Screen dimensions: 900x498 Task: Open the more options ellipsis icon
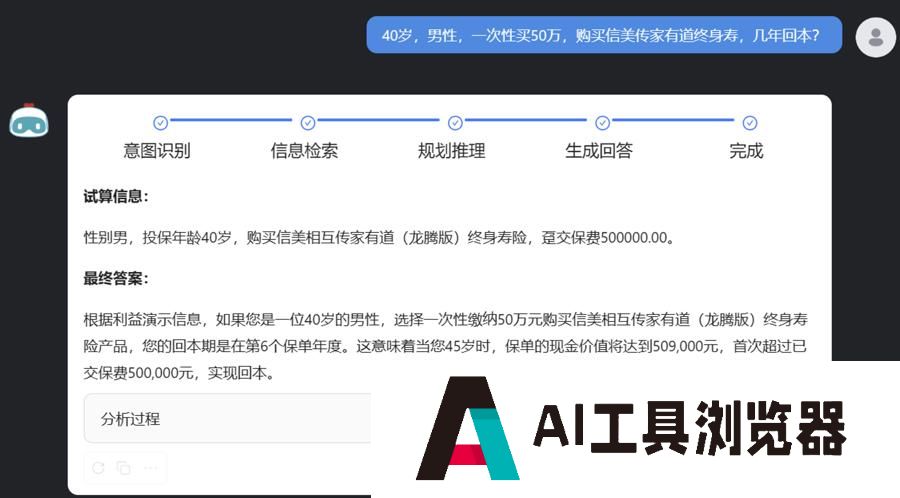150,468
